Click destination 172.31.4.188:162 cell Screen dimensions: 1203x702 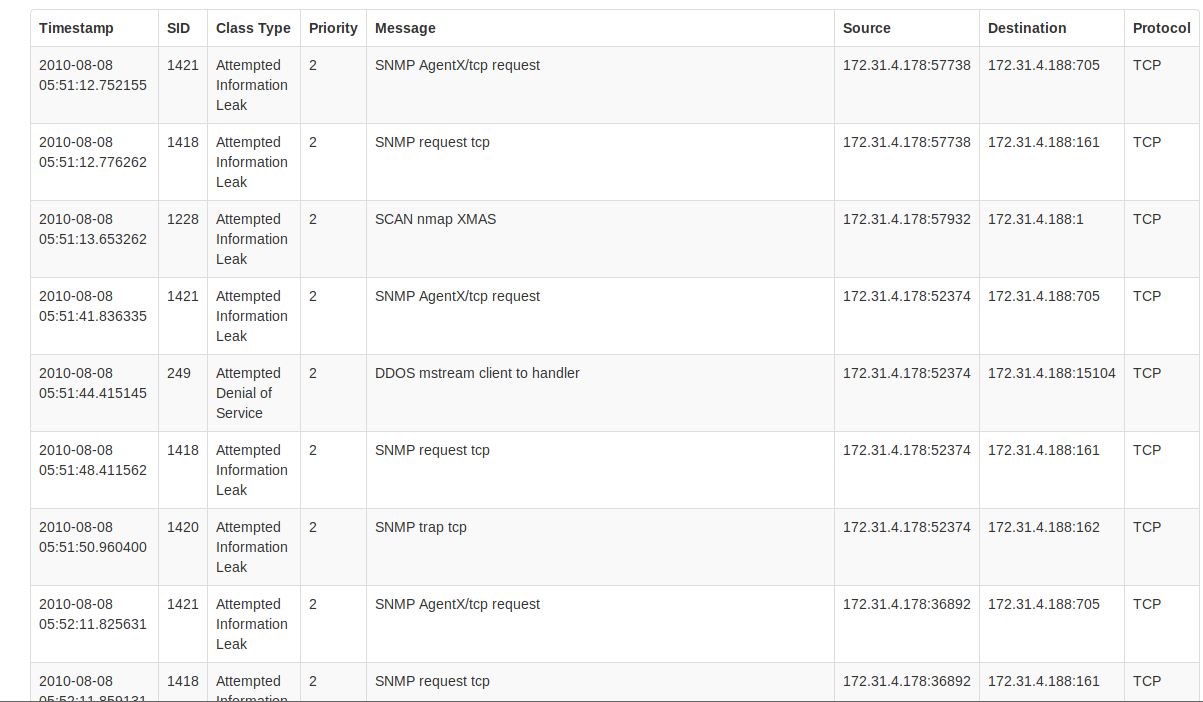1043,527
